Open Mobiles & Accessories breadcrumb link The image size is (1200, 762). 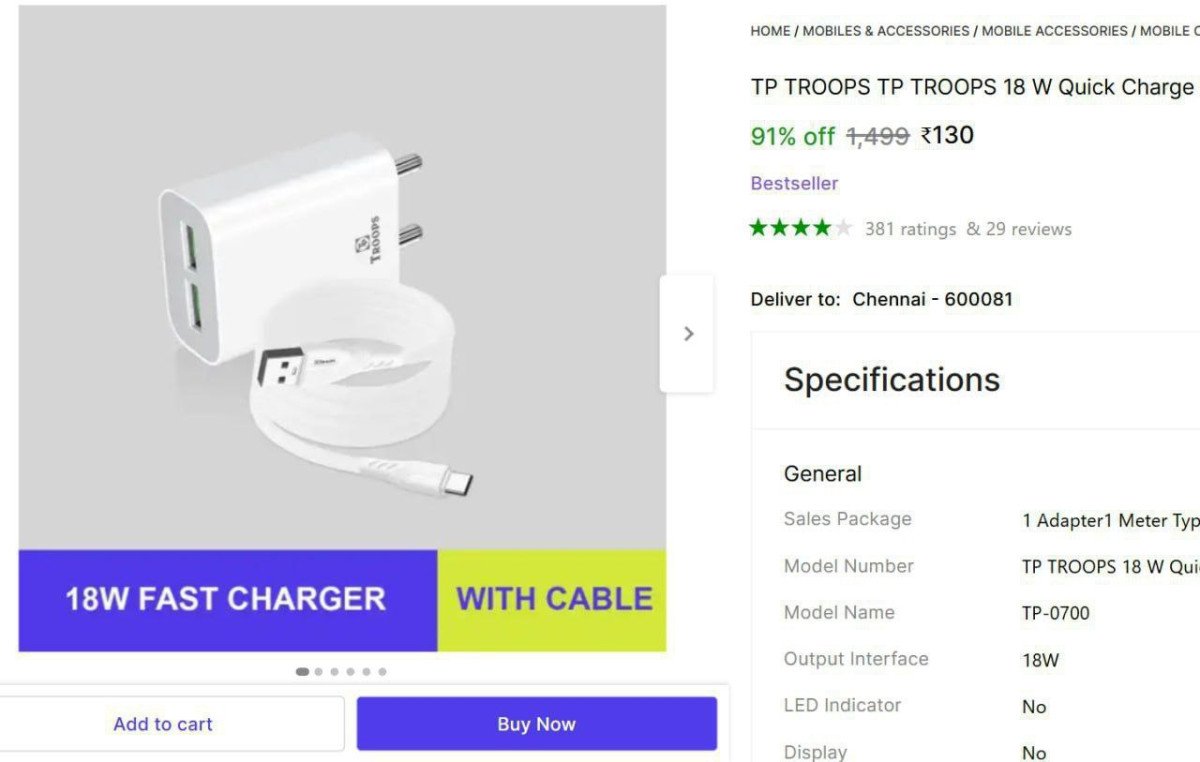(886, 31)
